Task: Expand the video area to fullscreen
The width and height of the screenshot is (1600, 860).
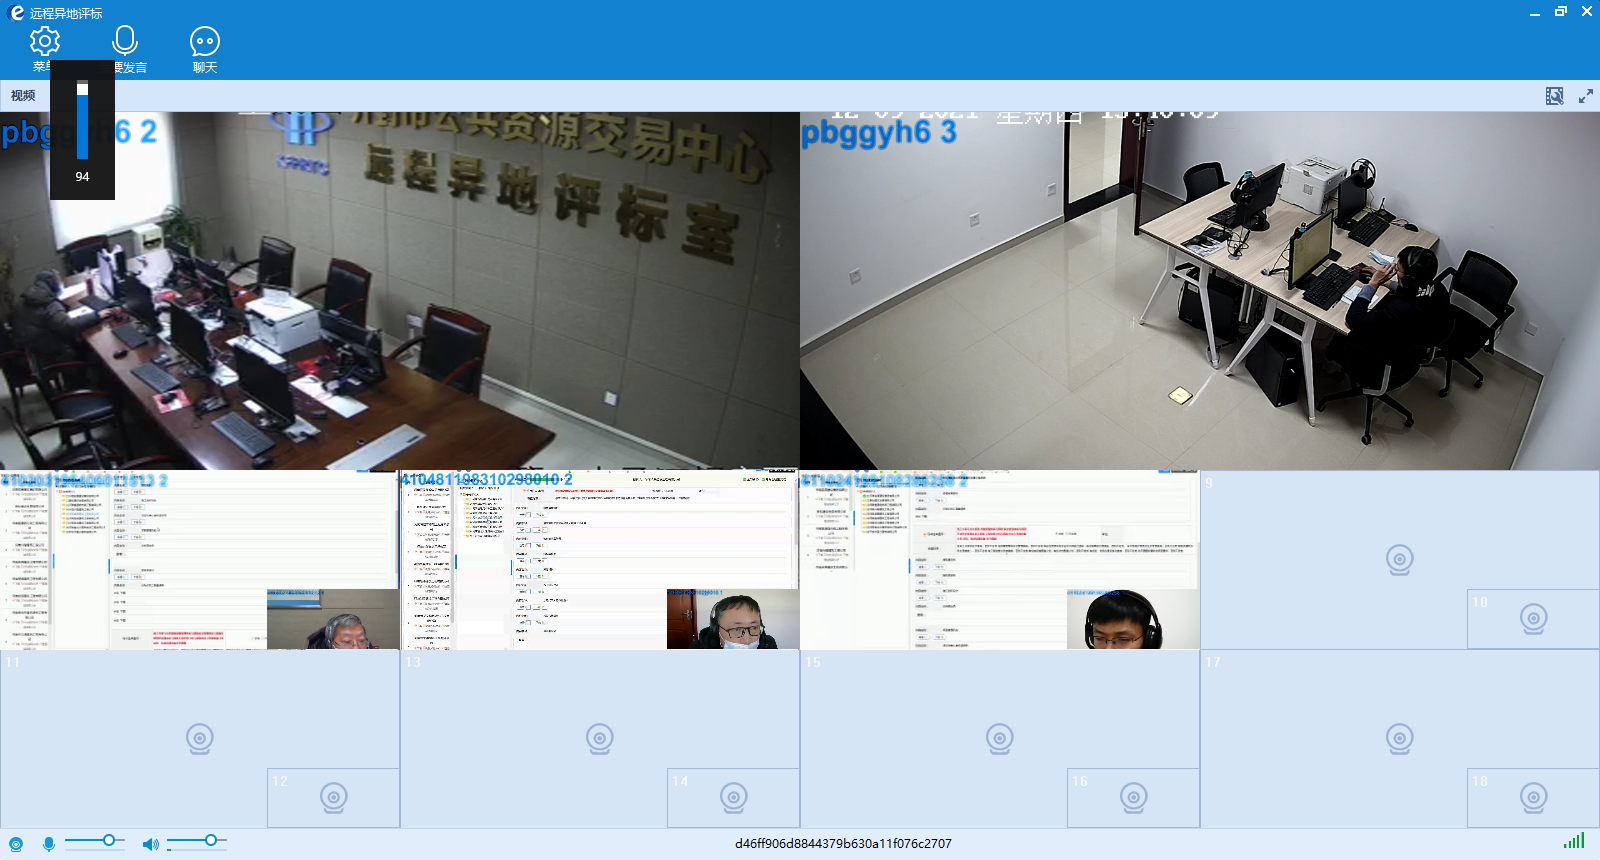Action: (x=1586, y=96)
